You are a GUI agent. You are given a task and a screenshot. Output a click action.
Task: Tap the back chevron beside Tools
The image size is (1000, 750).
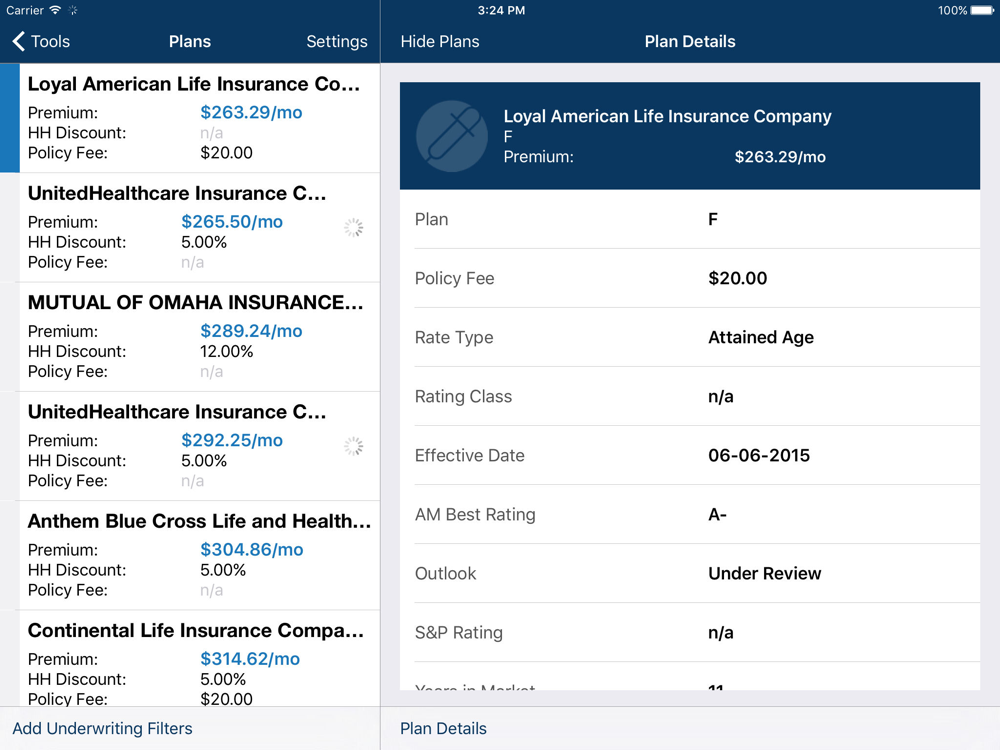point(18,41)
